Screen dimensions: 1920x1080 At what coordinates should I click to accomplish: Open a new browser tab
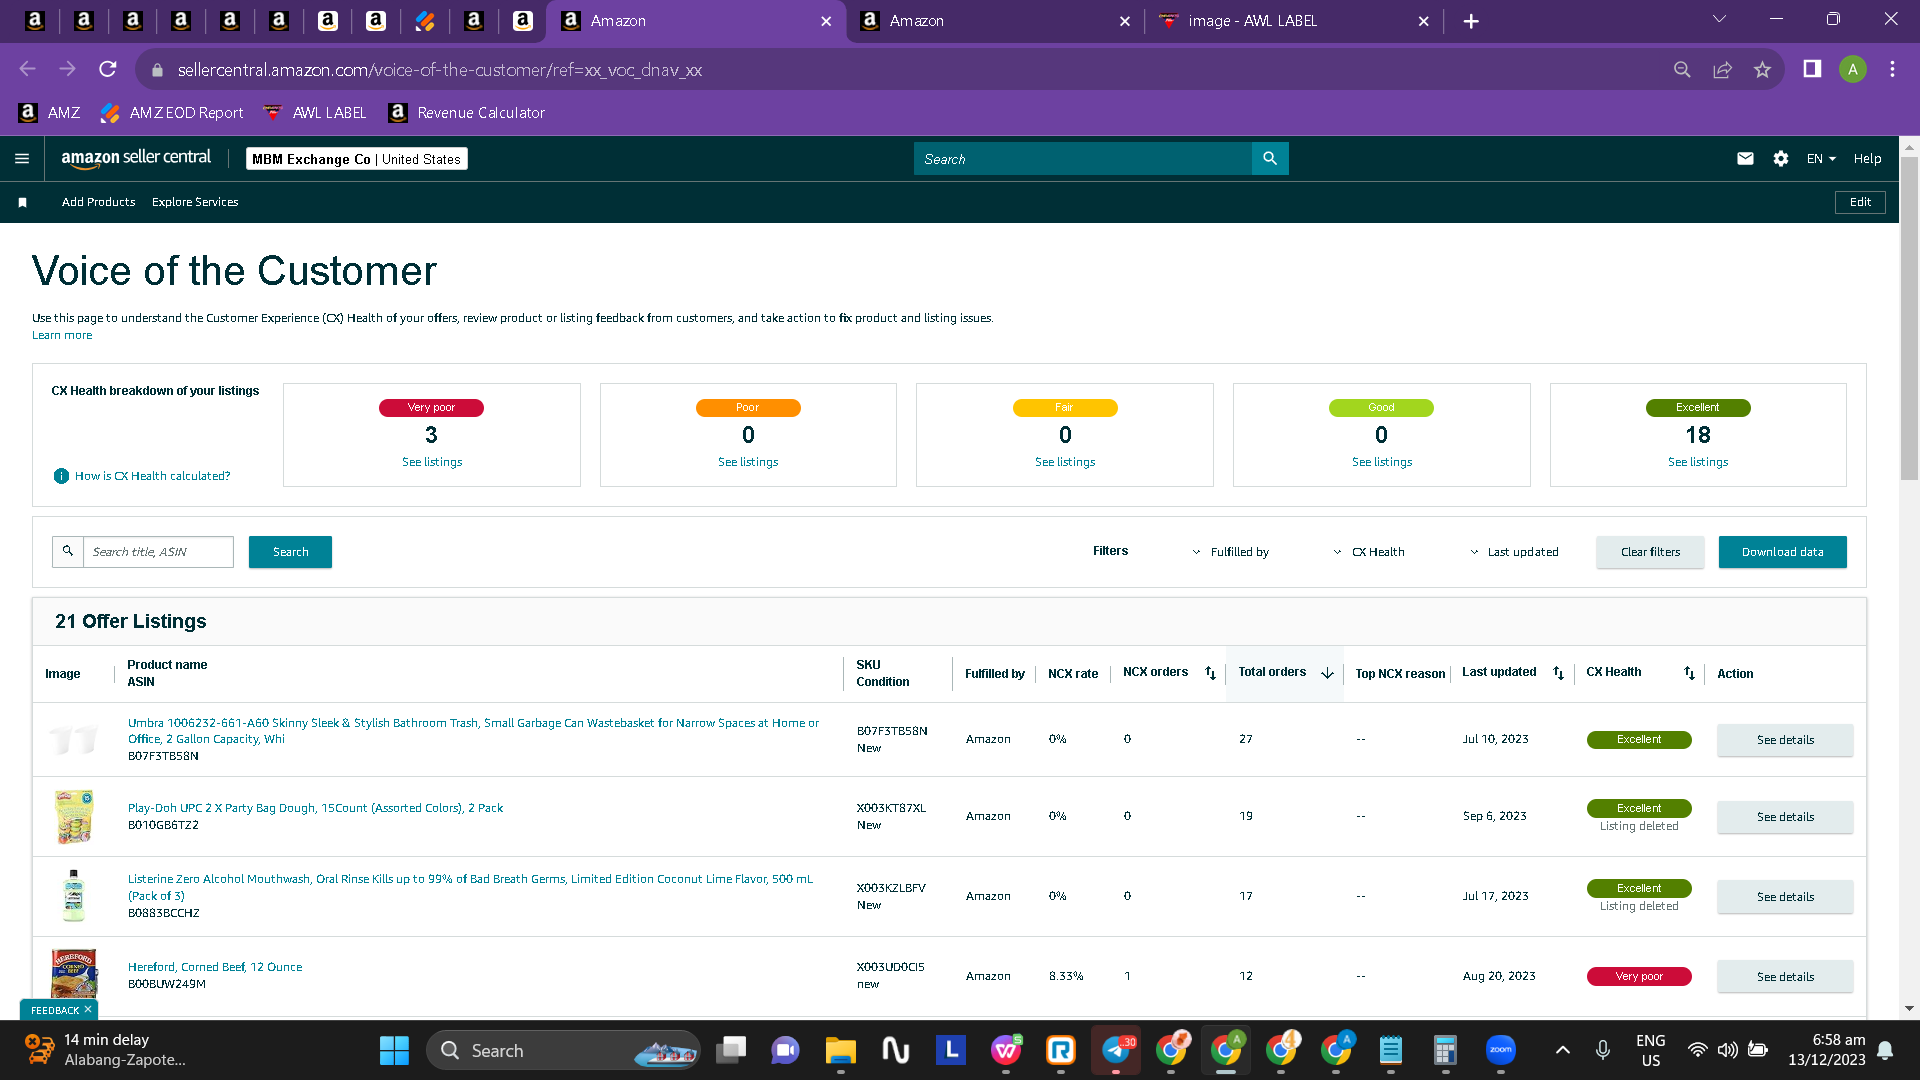coord(1471,21)
